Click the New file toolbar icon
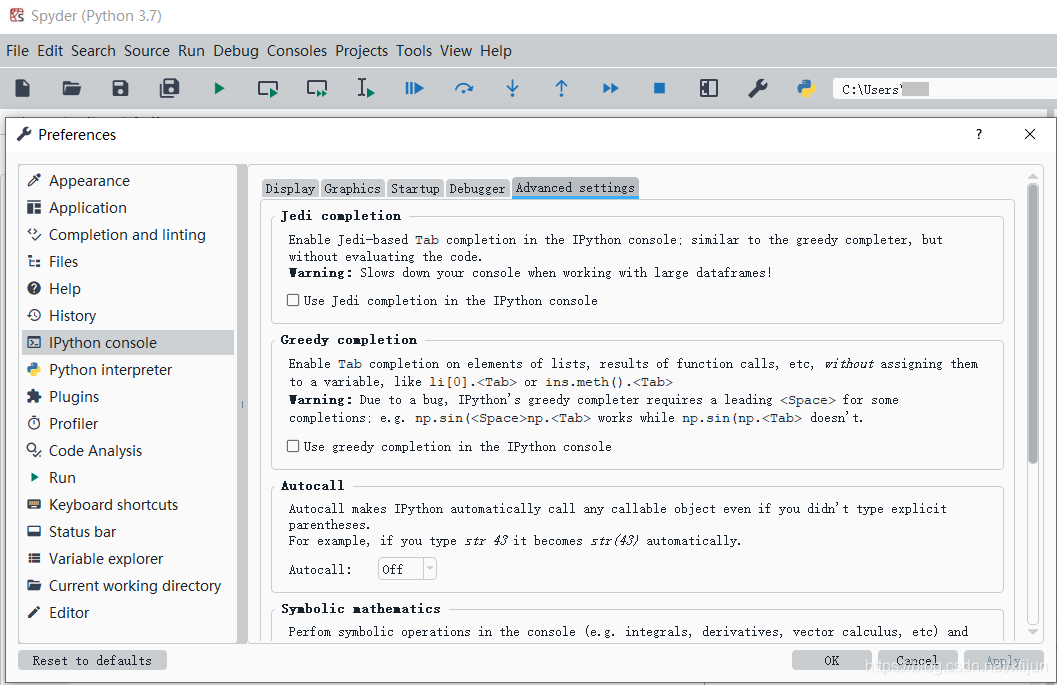The height and width of the screenshot is (685, 1057). click(23, 88)
